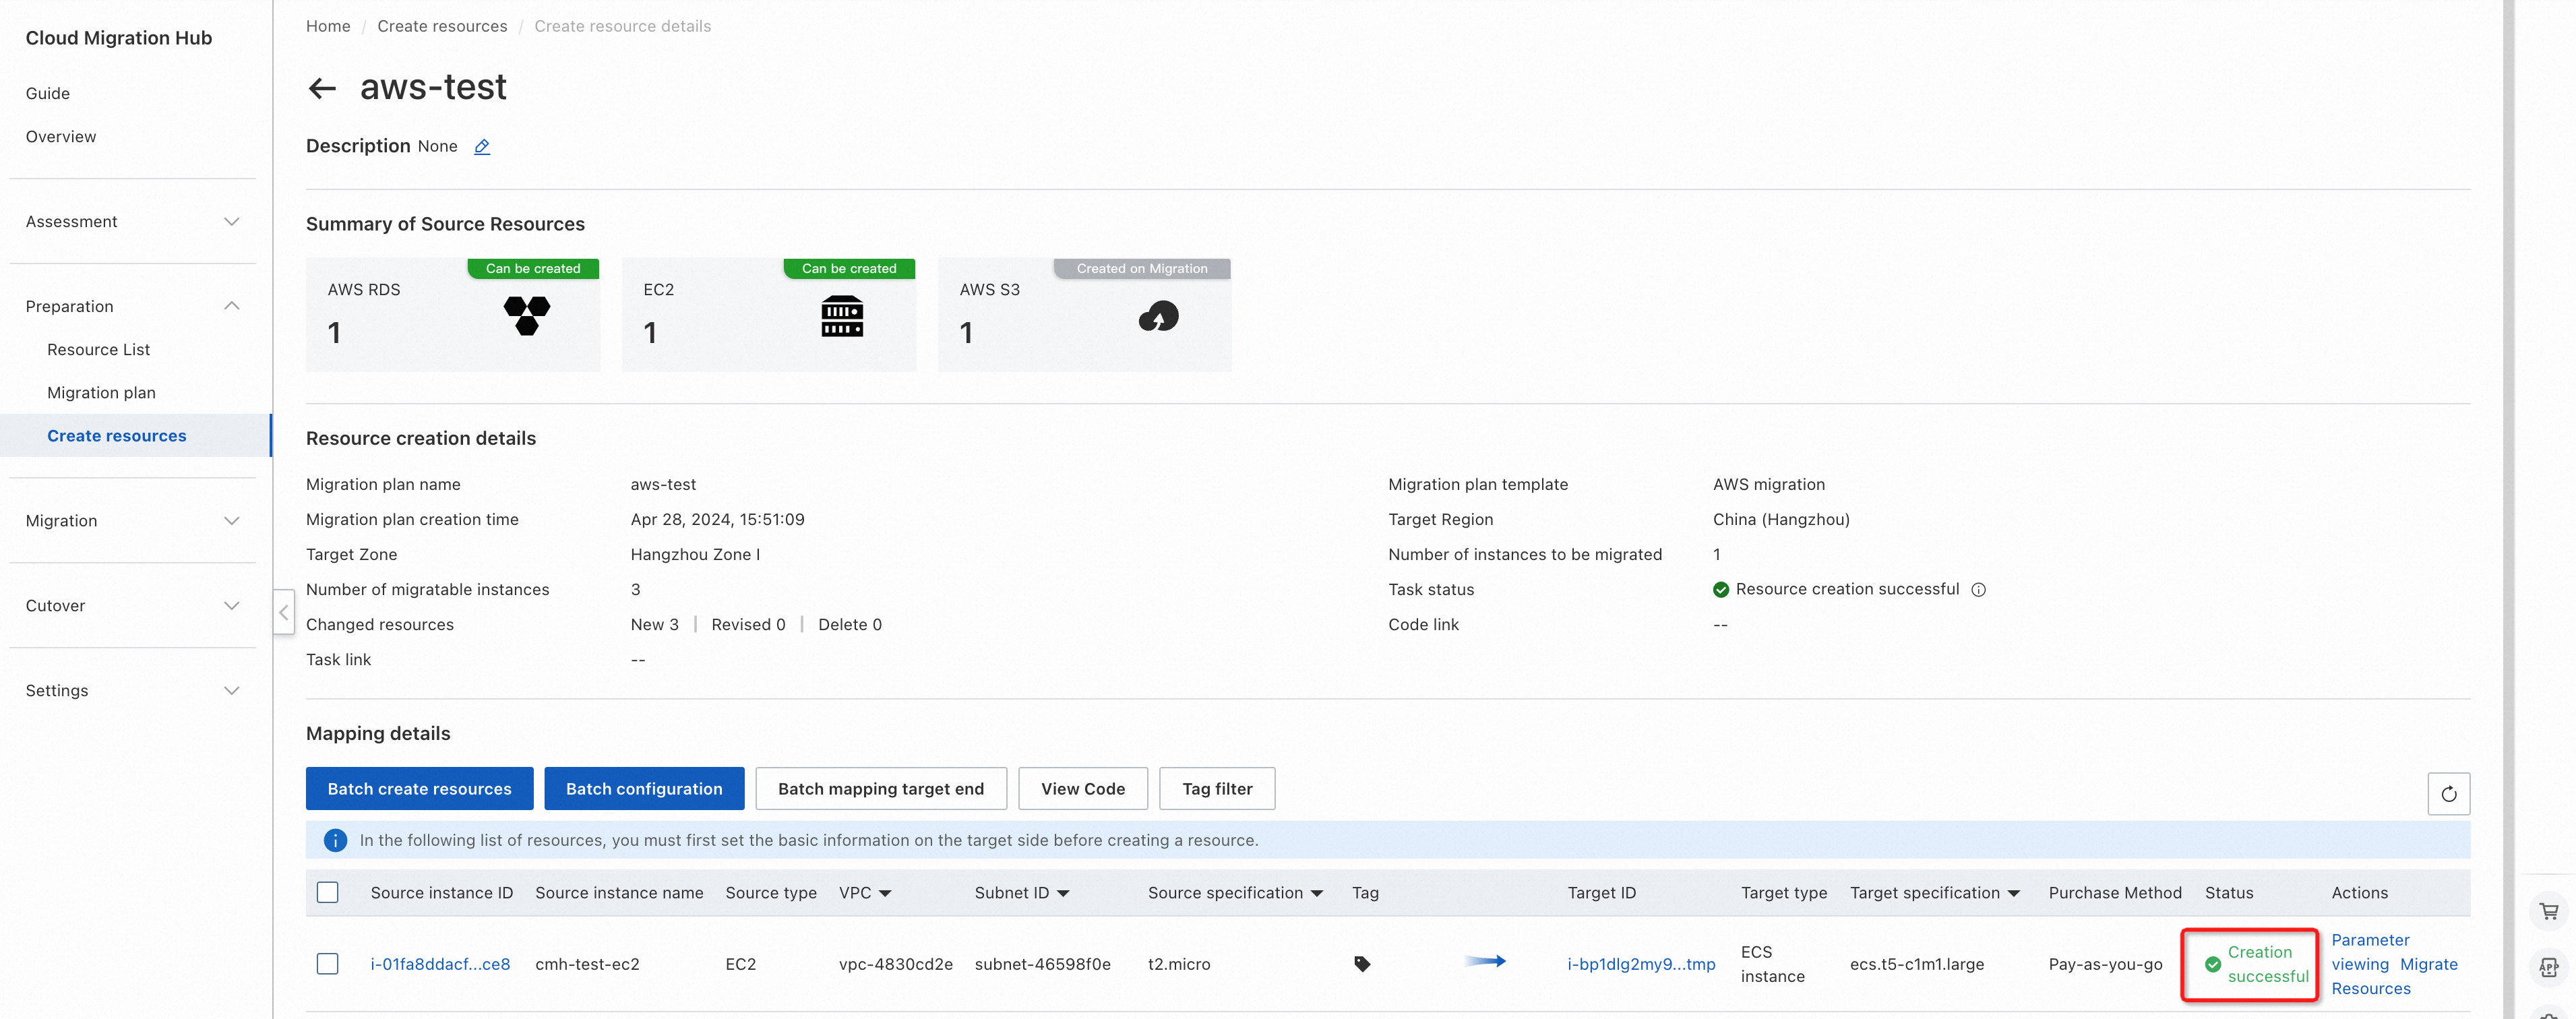
Task: Go back using the arrow beside aws-test
Action: tap(322, 88)
